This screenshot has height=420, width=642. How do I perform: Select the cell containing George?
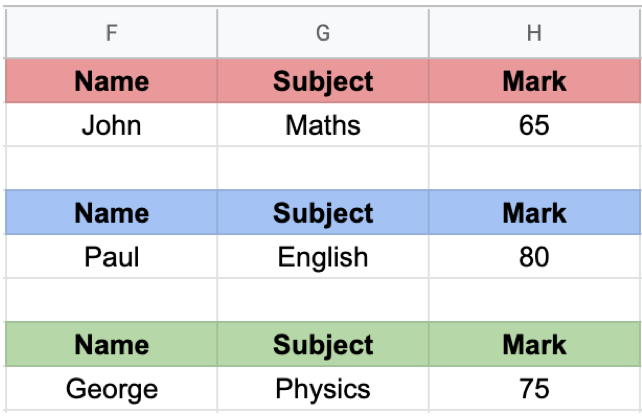(x=111, y=388)
